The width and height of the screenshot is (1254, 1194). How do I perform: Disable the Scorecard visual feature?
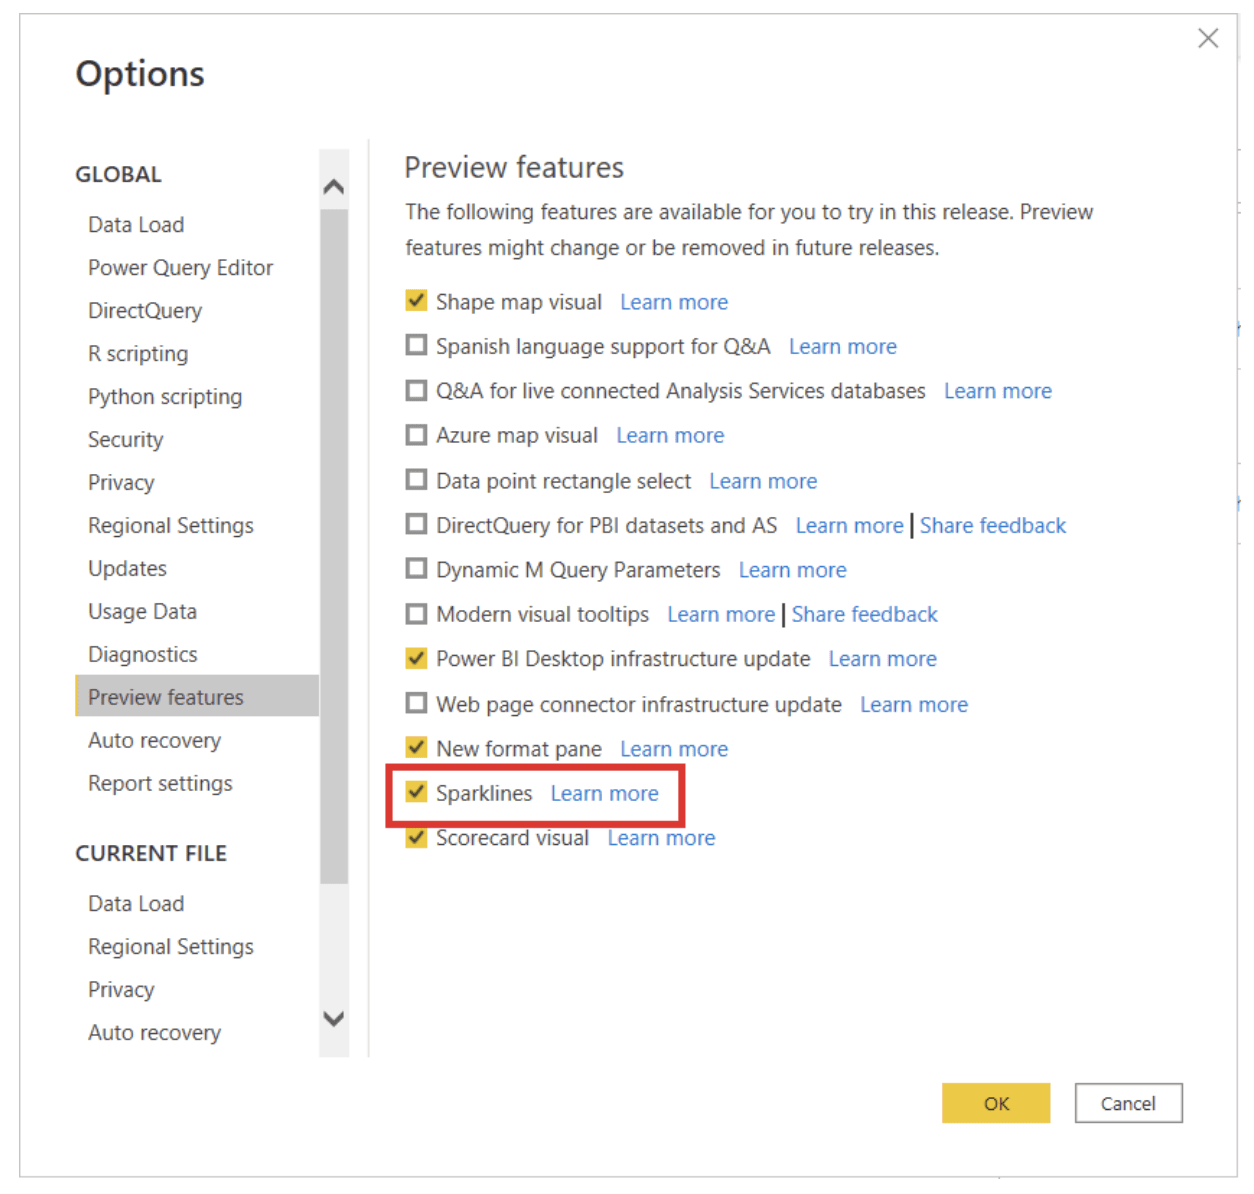click(416, 837)
